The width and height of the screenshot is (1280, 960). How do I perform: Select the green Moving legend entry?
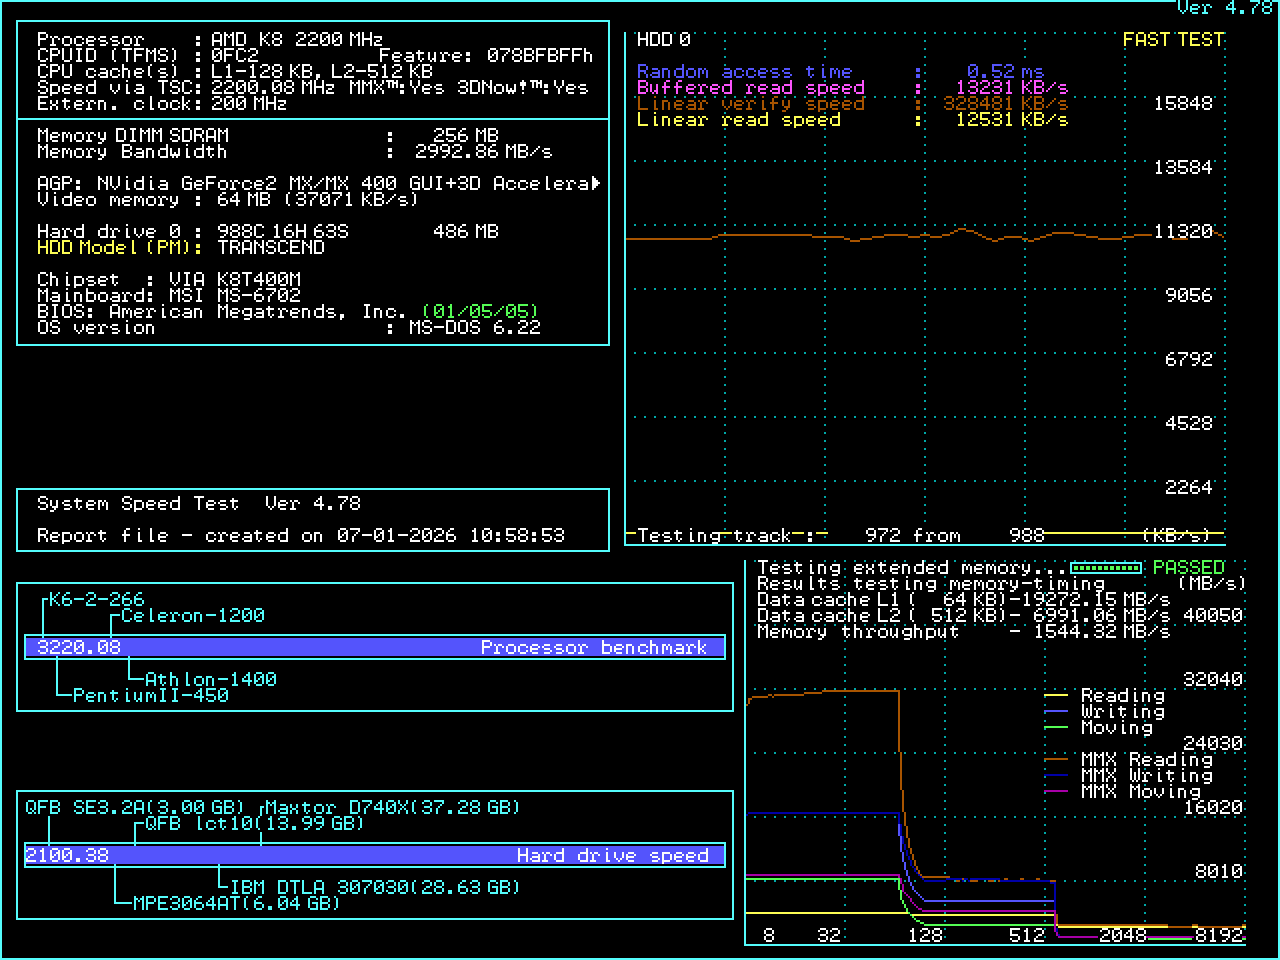[x=1116, y=728]
